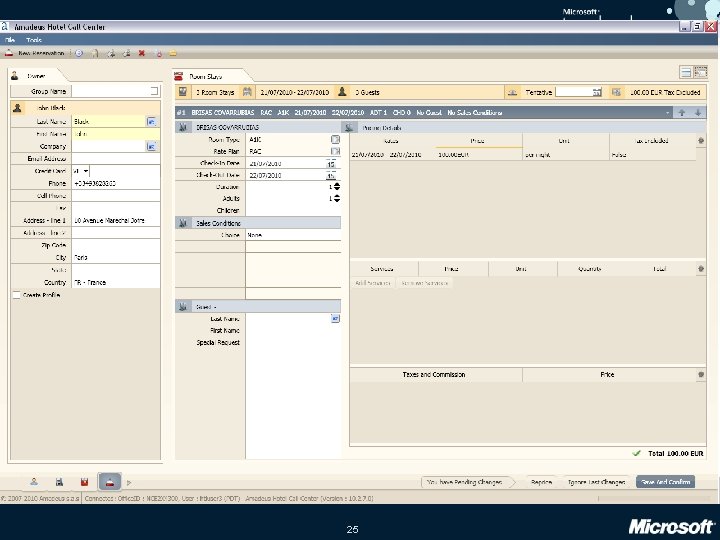Click the Sales Conditions section icon
This screenshot has height=540, width=720.
tap(183, 223)
